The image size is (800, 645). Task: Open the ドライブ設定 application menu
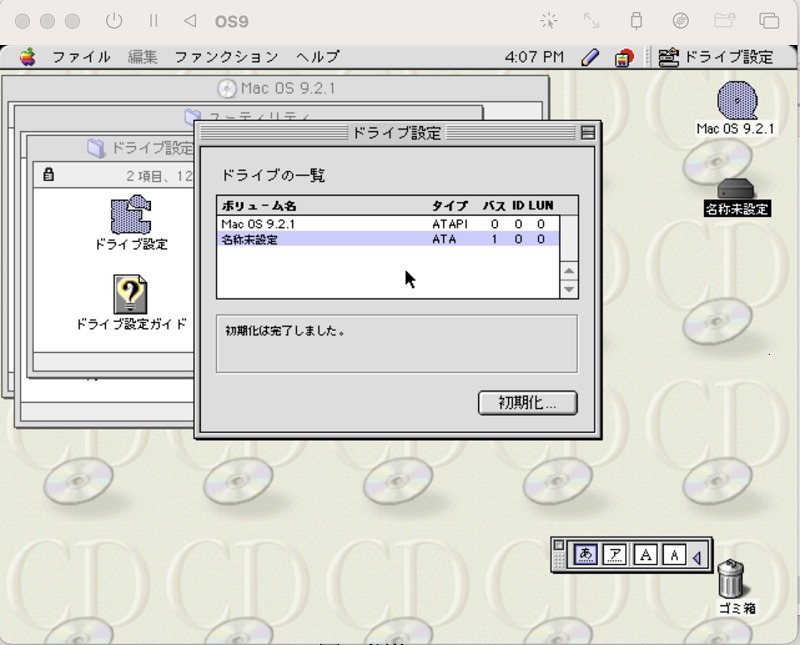(x=715, y=57)
